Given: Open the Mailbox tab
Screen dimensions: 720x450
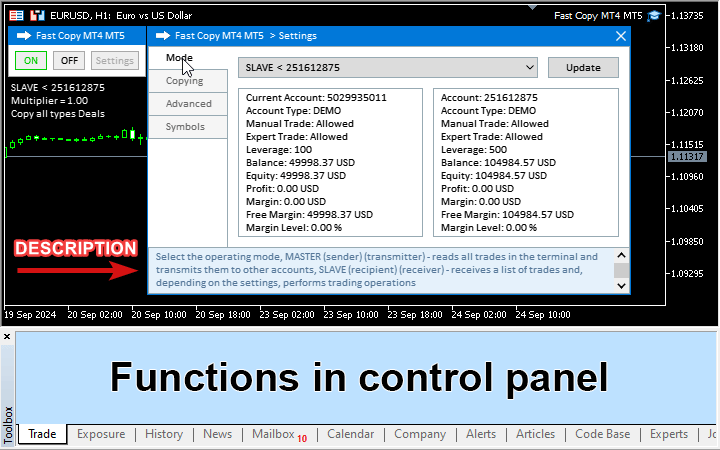Looking at the screenshot, I should click(x=279, y=434).
